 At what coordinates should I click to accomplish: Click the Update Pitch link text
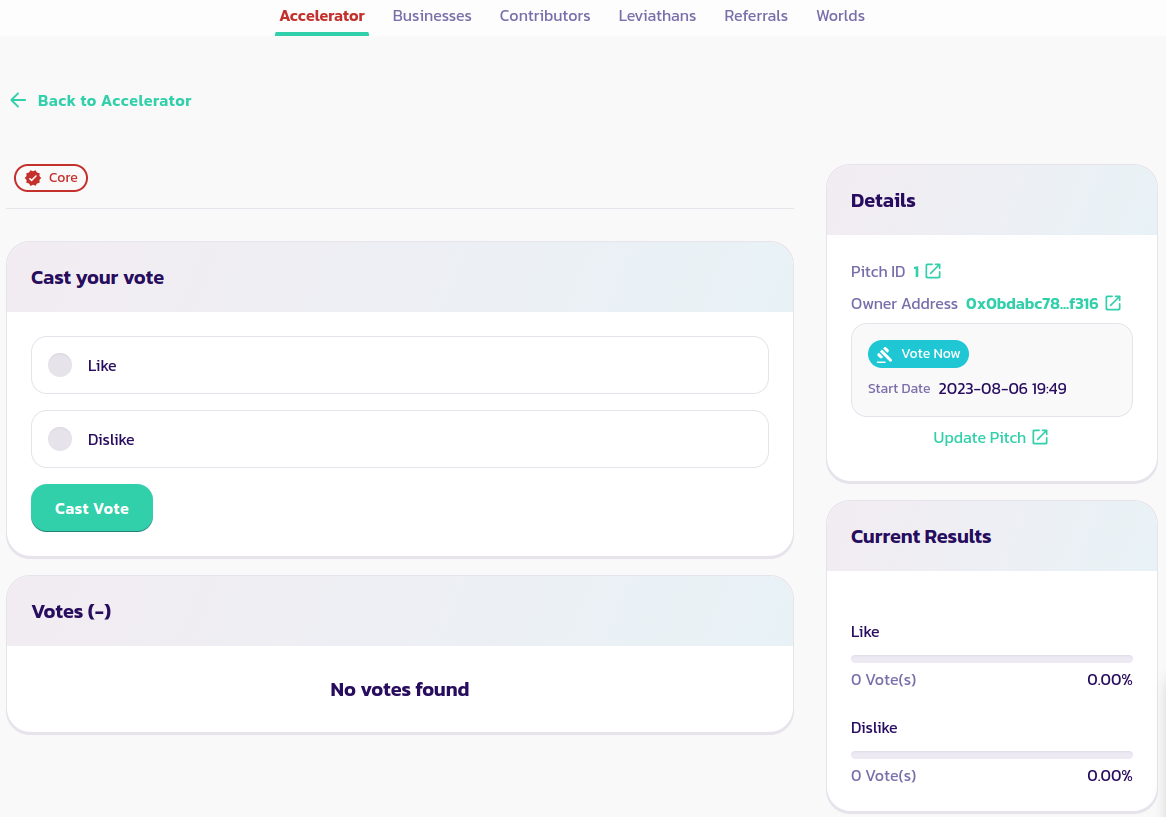[x=979, y=437]
